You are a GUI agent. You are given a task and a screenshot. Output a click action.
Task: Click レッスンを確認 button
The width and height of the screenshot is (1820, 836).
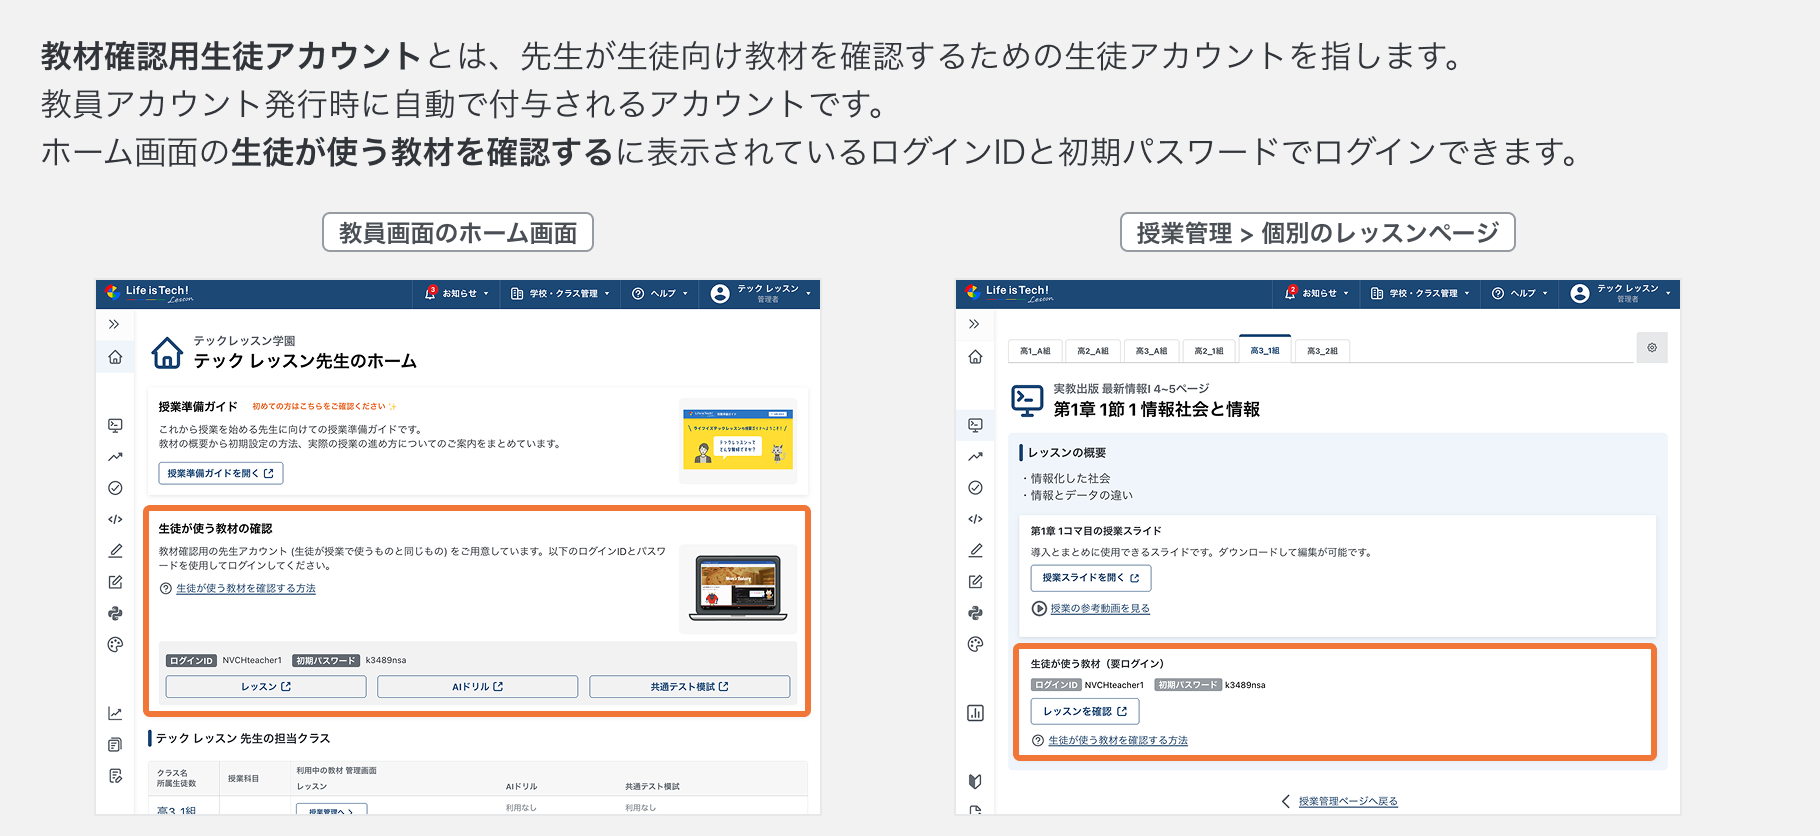(x=1085, y=712)
